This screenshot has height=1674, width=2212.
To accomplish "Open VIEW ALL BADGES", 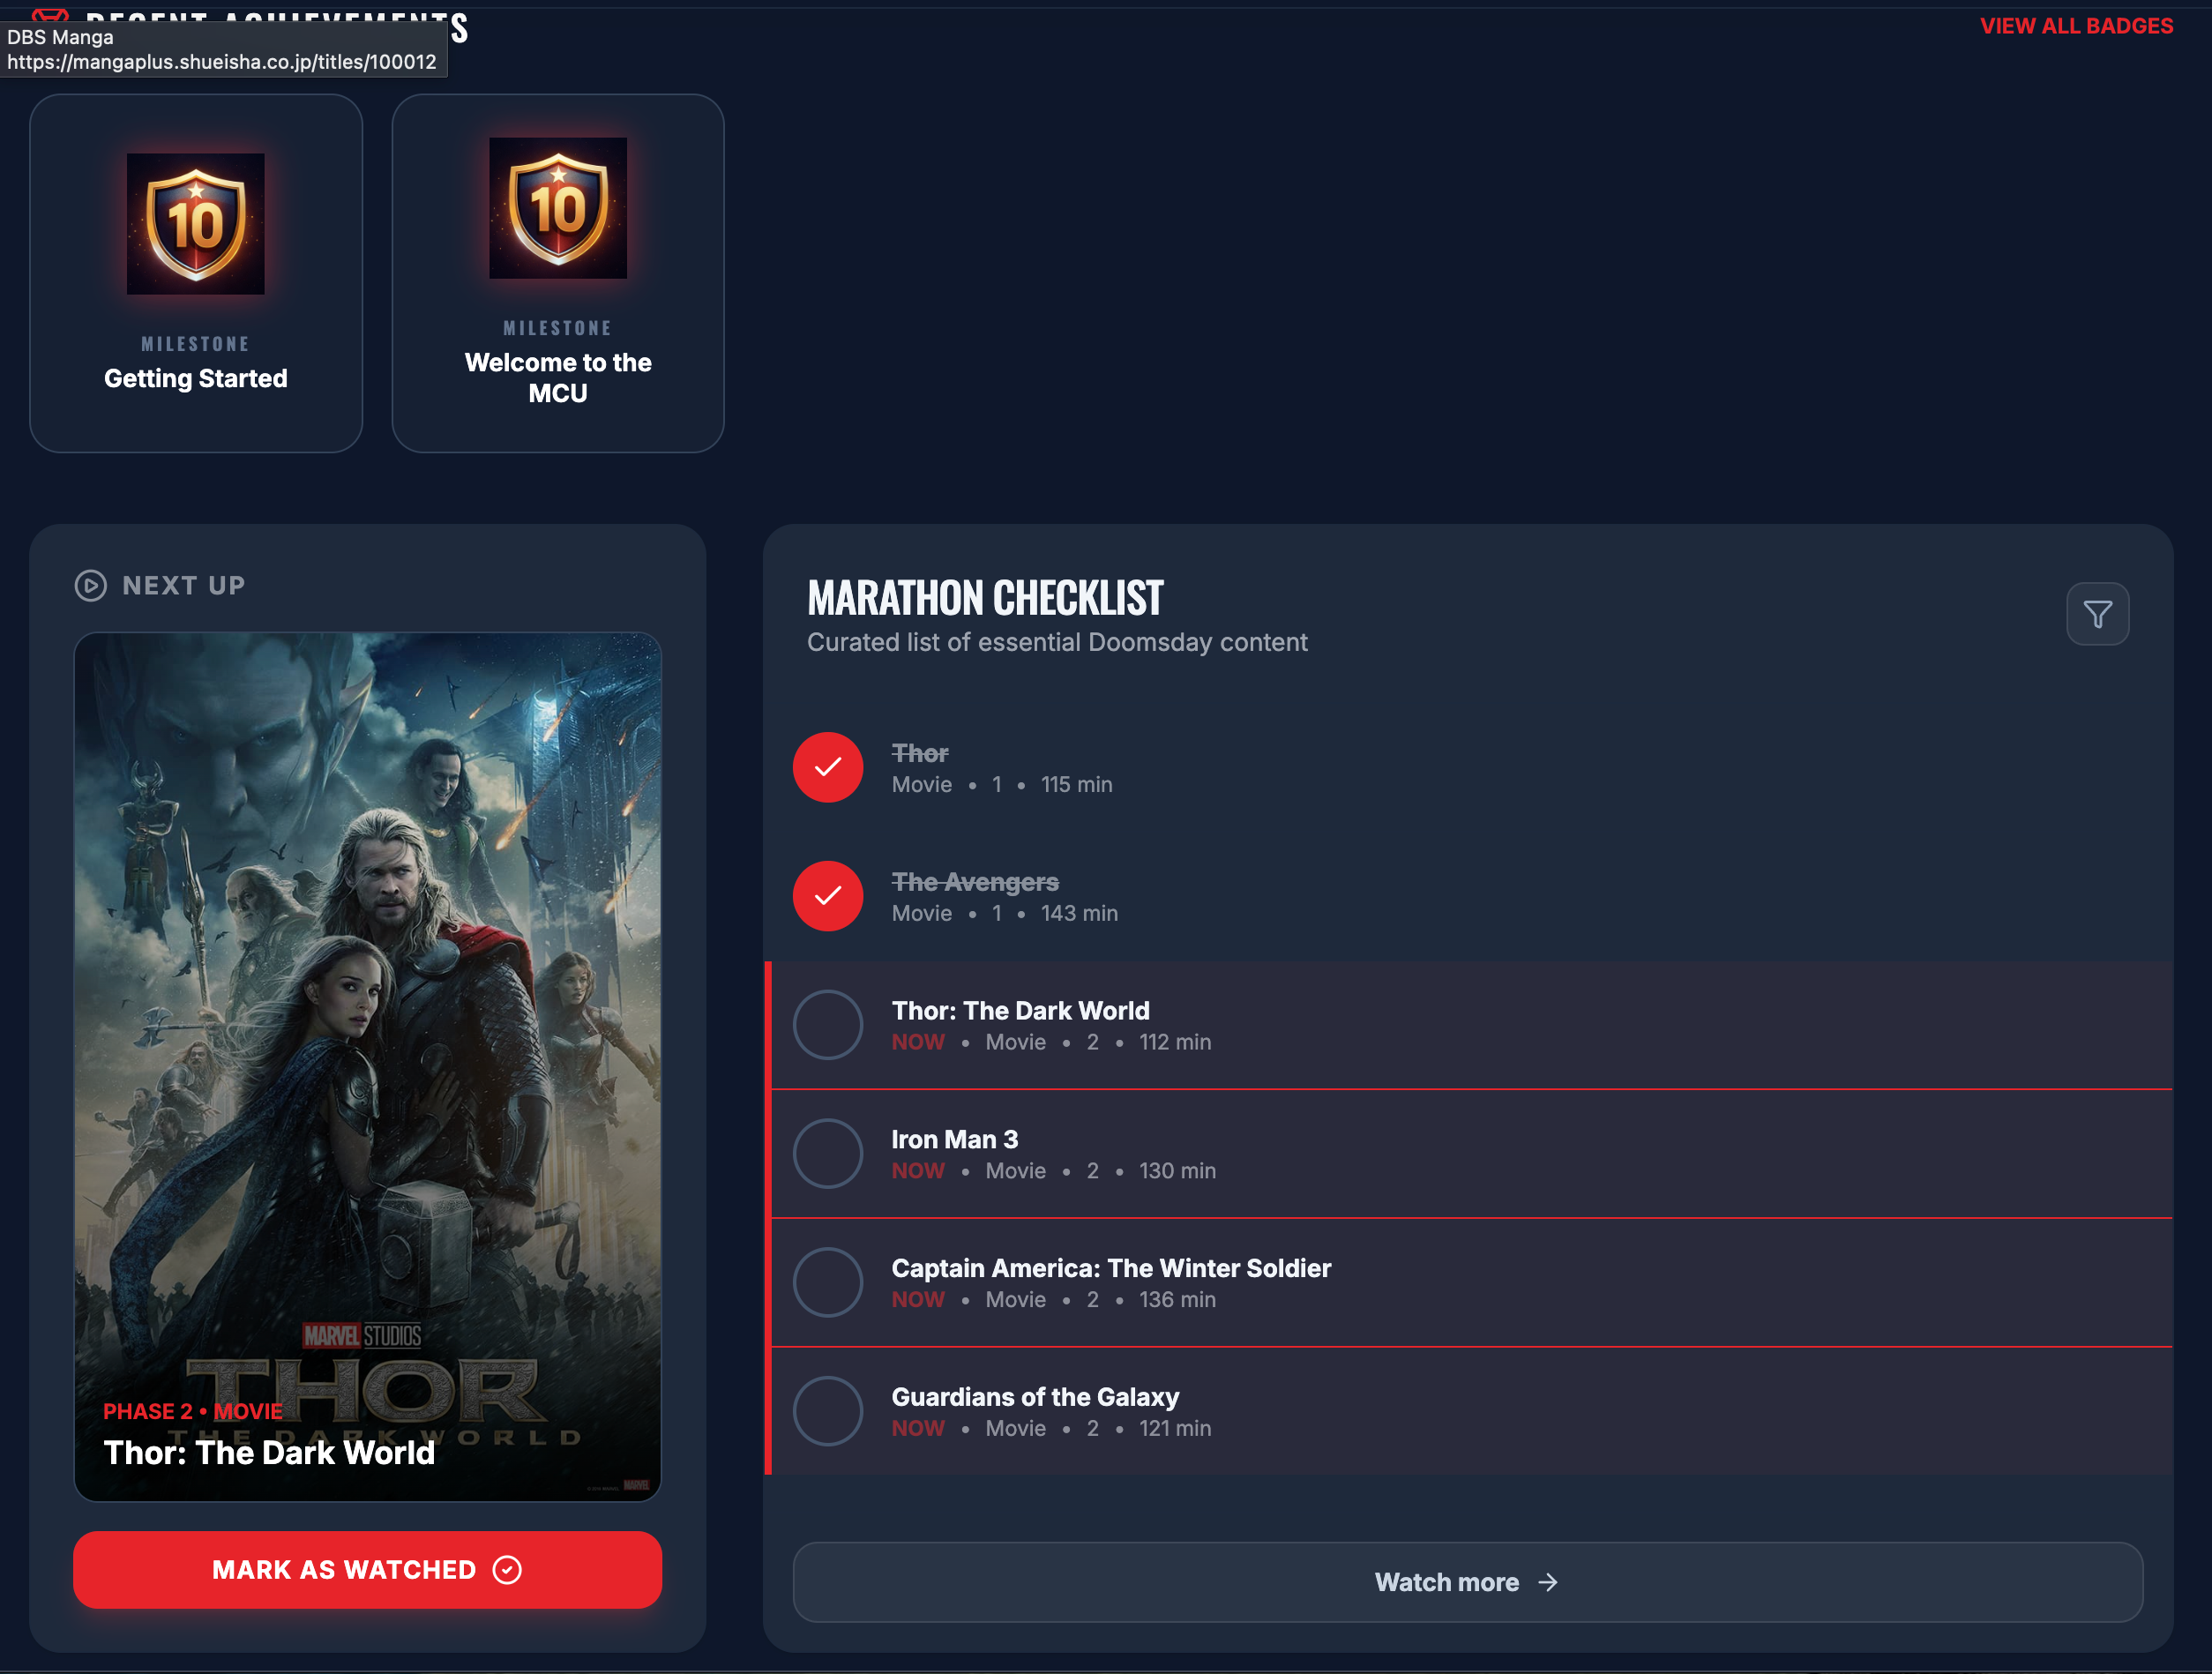I will [2076, 25].
